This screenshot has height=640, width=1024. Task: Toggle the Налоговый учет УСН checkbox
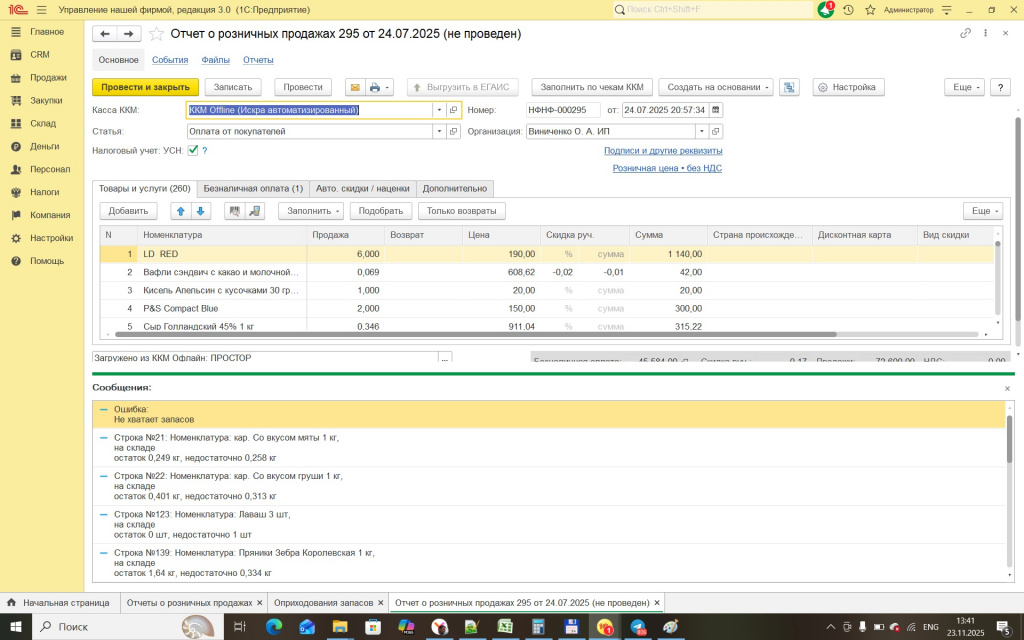193,150
